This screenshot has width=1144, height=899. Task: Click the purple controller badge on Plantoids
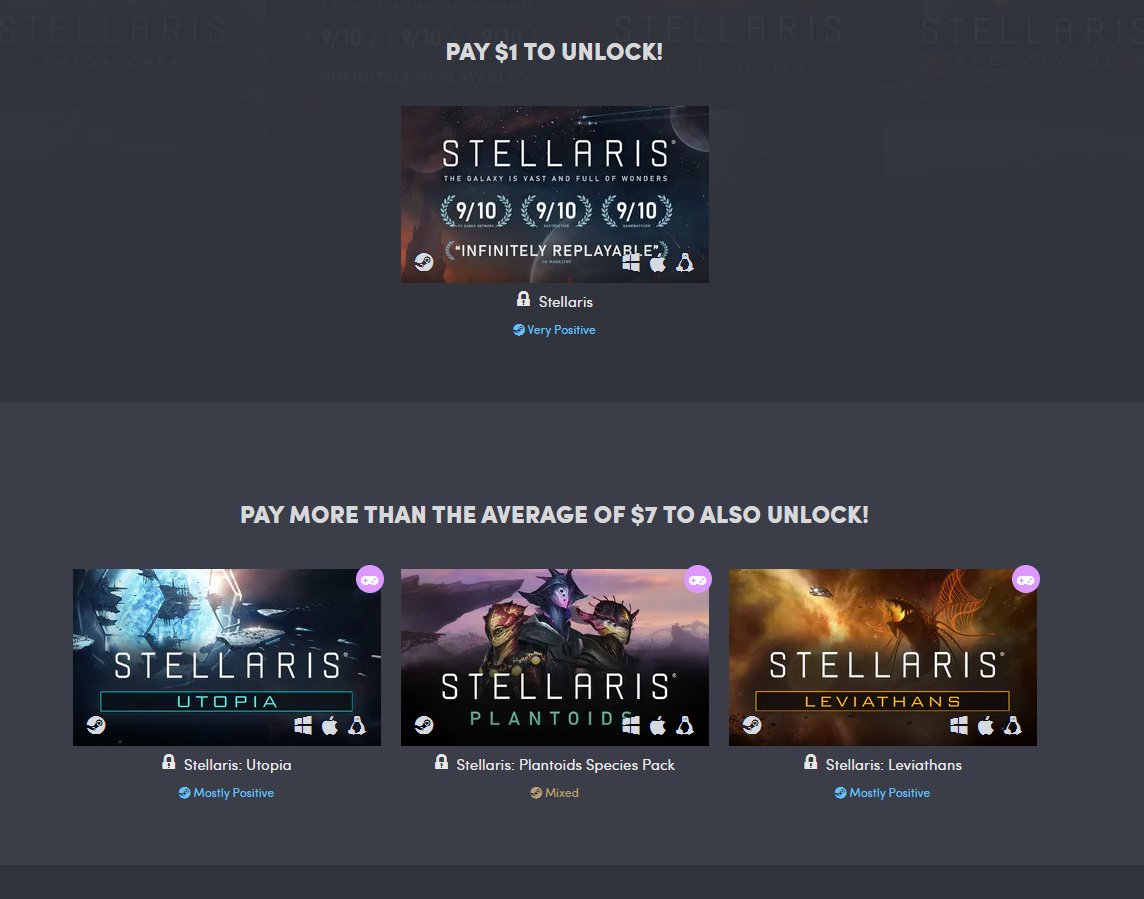point(698,579)
